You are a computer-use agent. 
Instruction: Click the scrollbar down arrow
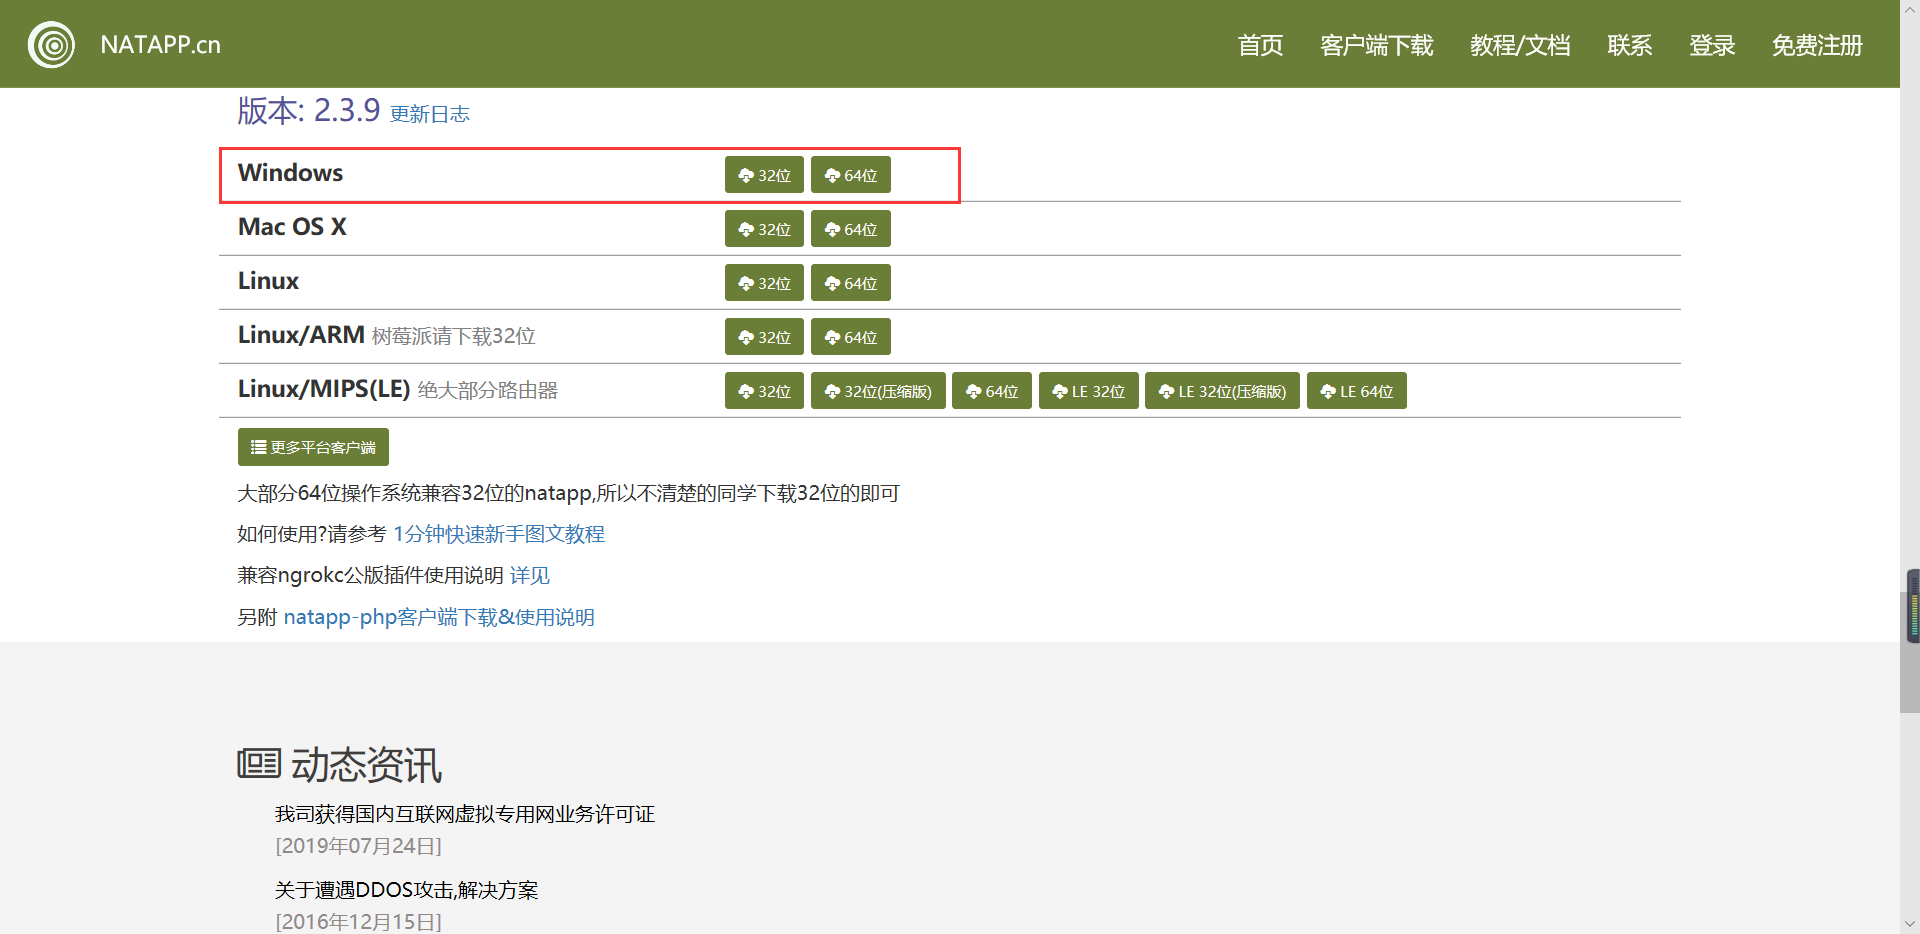[x=1910, y=924]
